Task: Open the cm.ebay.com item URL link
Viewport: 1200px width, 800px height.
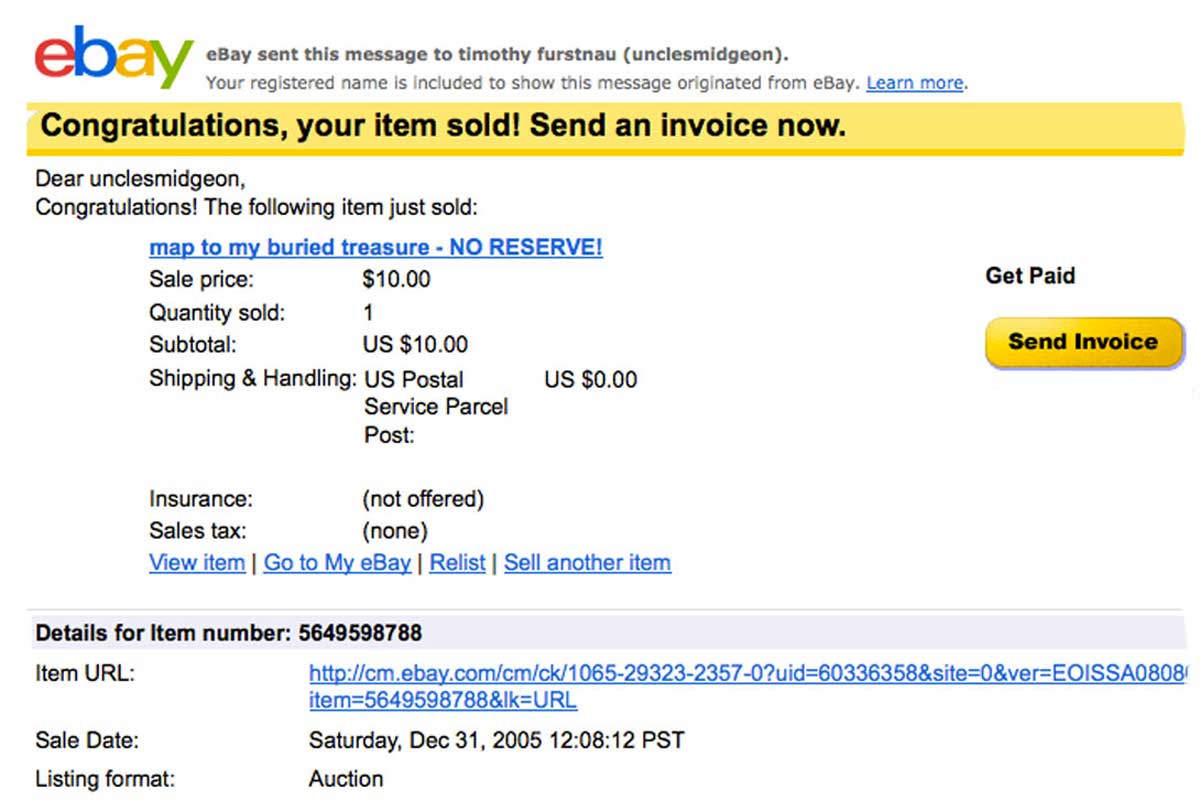Action: (746, 687)
